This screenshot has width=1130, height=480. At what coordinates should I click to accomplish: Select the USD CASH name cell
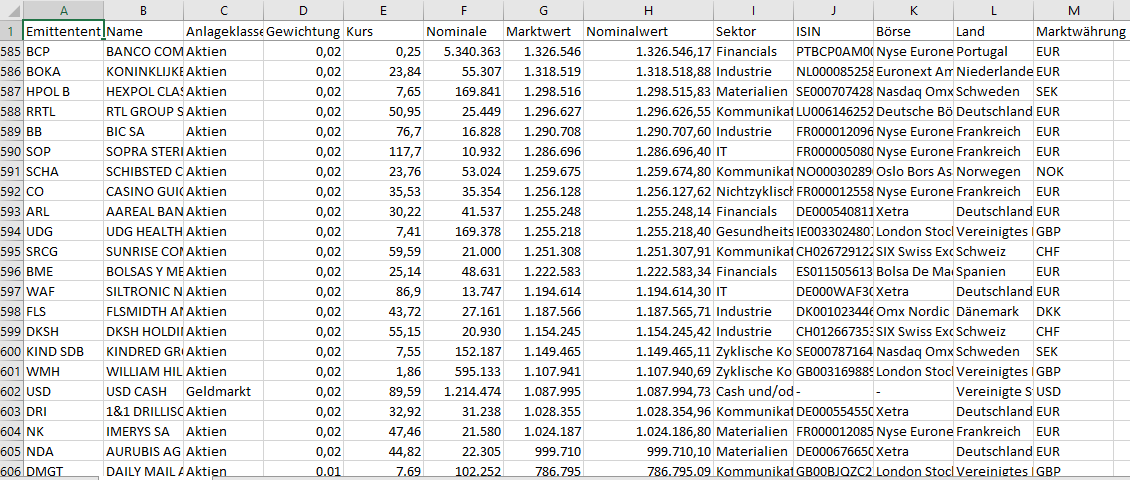pos(144,391)
